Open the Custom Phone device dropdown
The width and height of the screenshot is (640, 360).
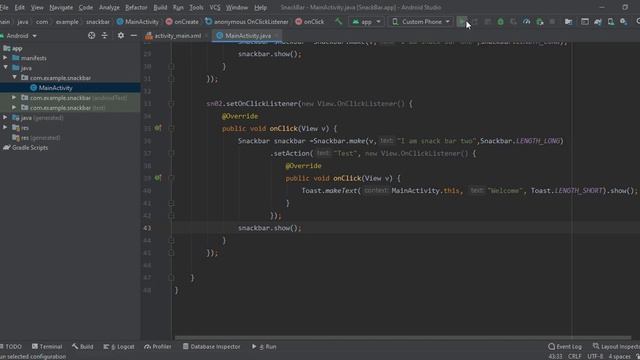coord(421,22)
